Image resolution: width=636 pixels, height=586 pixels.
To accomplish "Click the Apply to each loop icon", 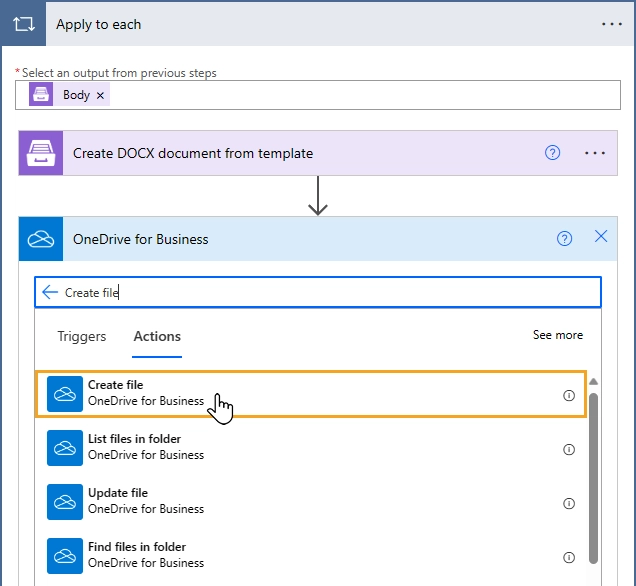I will click(24, 24).
